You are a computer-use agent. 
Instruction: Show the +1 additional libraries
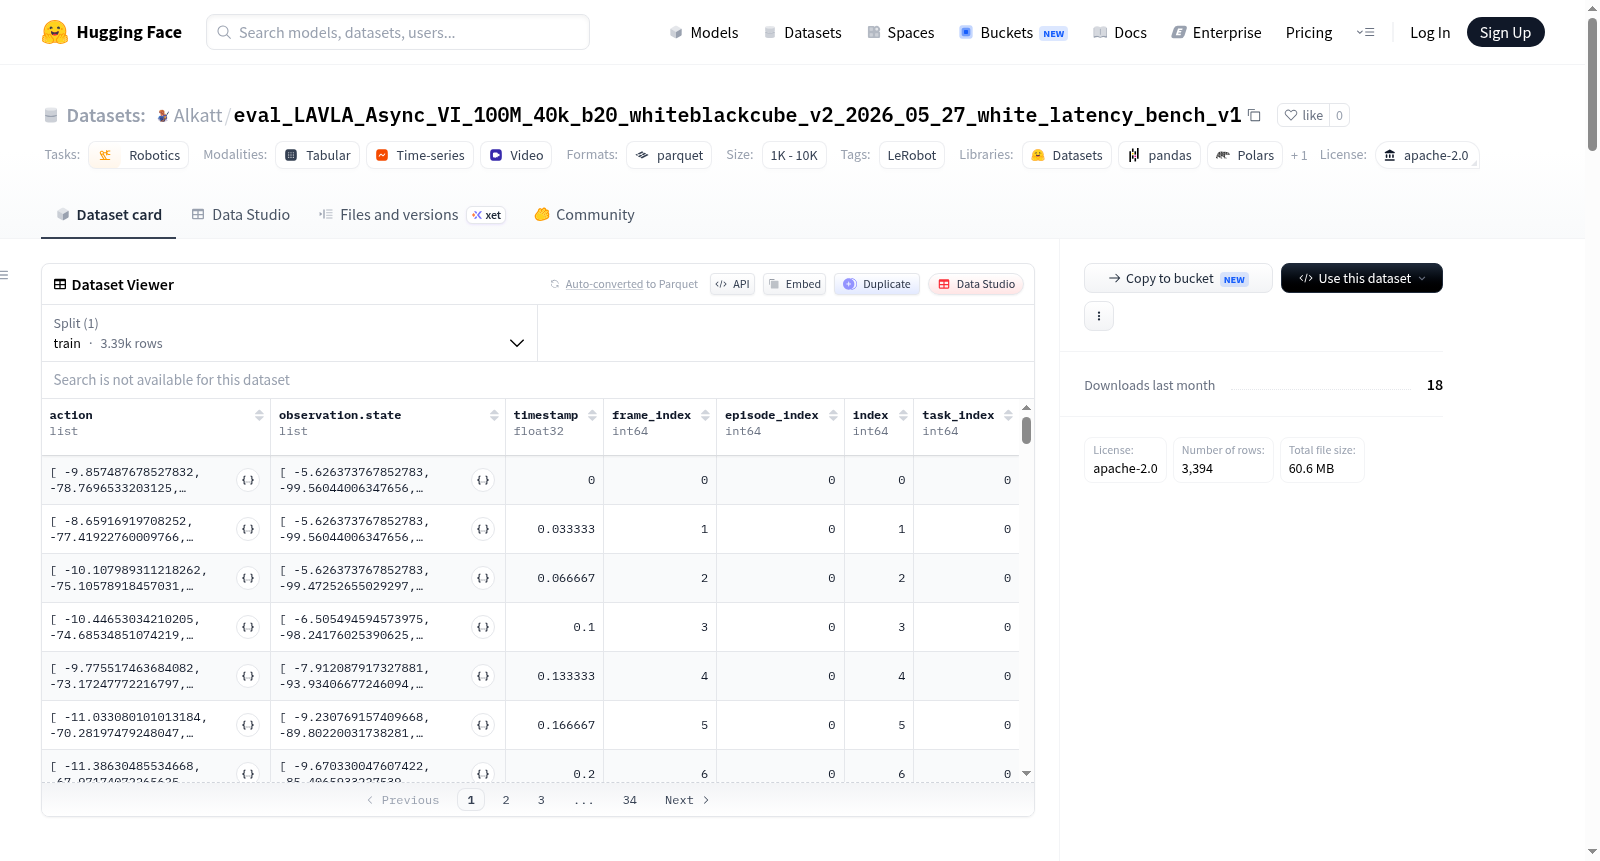[1299, 155]
